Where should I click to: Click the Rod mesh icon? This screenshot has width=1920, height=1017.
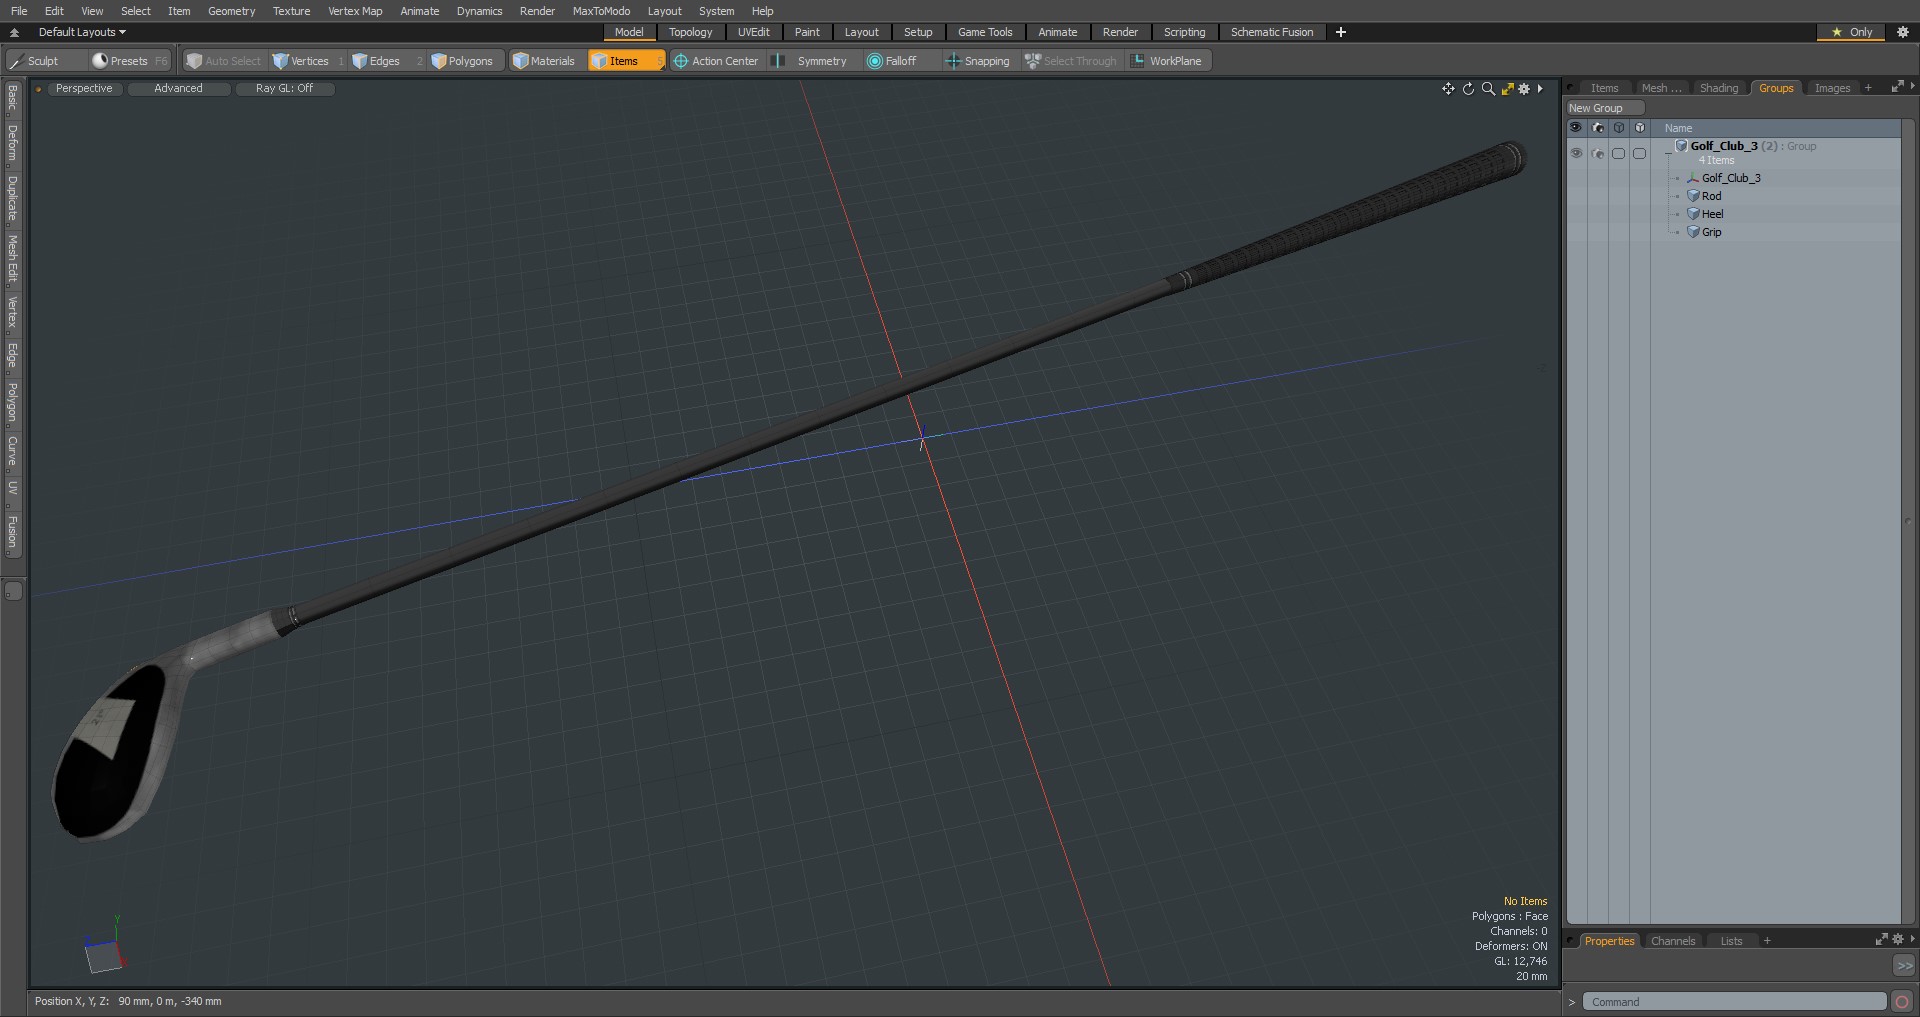pos(1693,196)
